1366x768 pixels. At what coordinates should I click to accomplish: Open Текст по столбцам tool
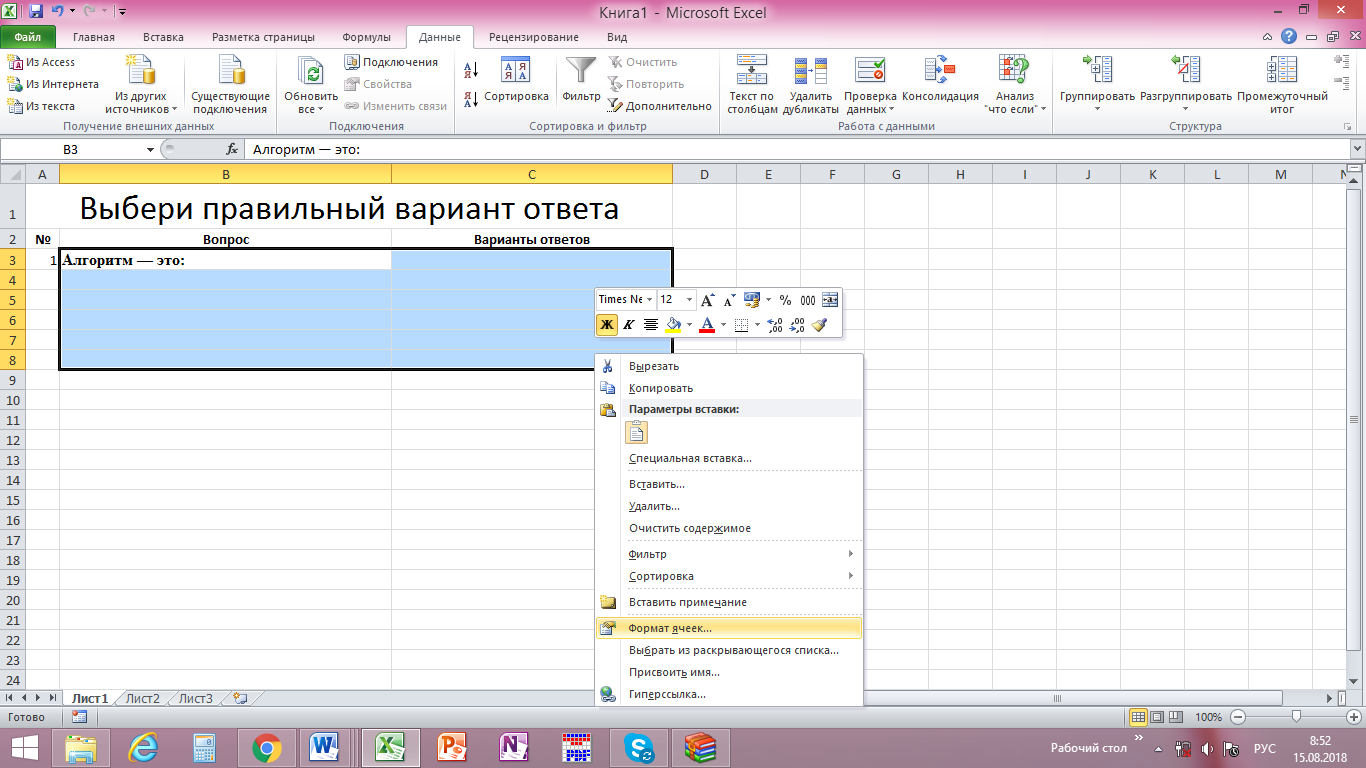pyautogui.click(x=752, y=86)
